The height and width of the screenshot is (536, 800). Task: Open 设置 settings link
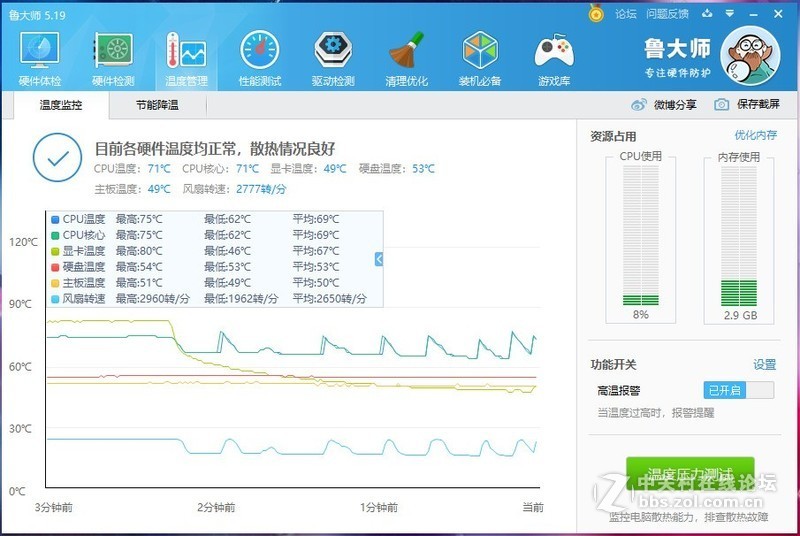[x=764, y=365]
